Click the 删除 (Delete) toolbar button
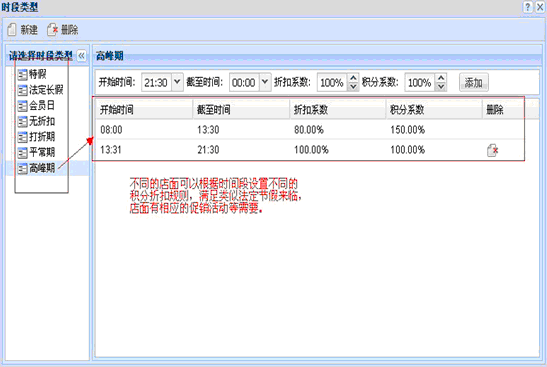Screen dimensions: 547x367 62,30
